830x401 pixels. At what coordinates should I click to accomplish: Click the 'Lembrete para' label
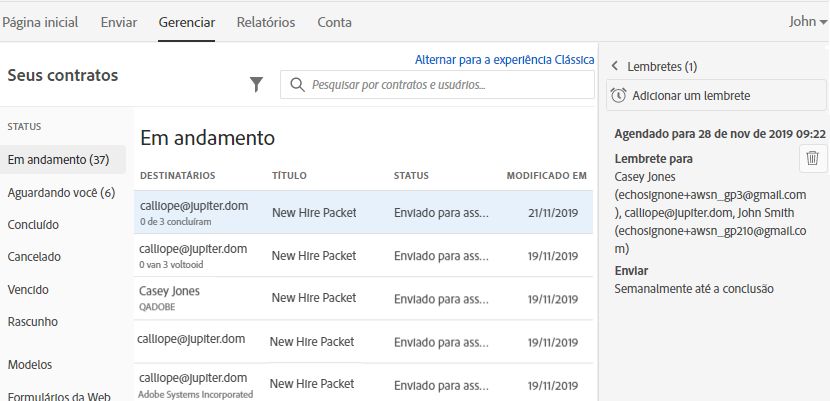click(654, 159)
